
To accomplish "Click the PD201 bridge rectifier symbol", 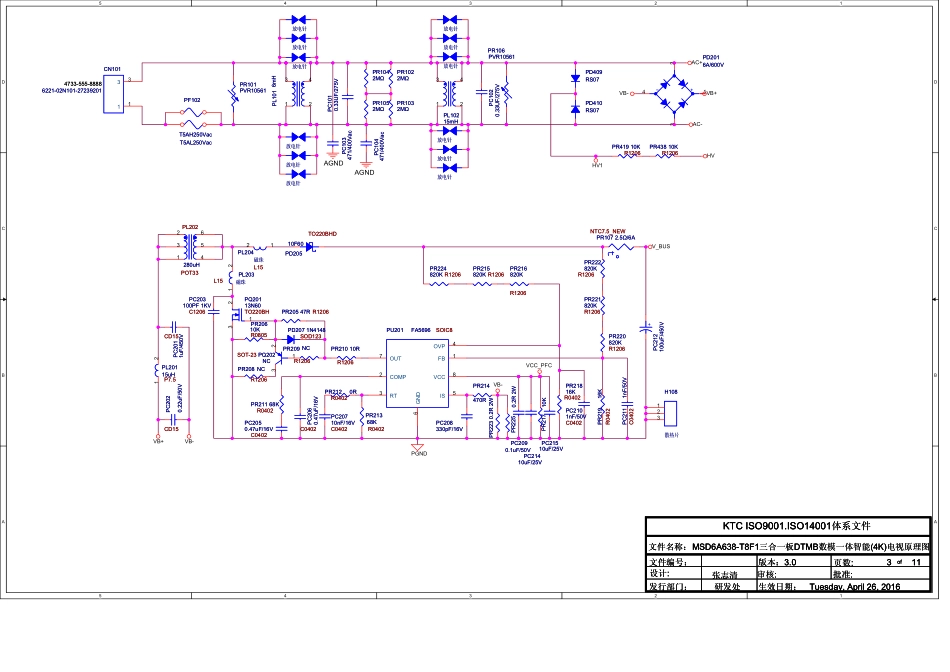I will (x=668, y=92).
